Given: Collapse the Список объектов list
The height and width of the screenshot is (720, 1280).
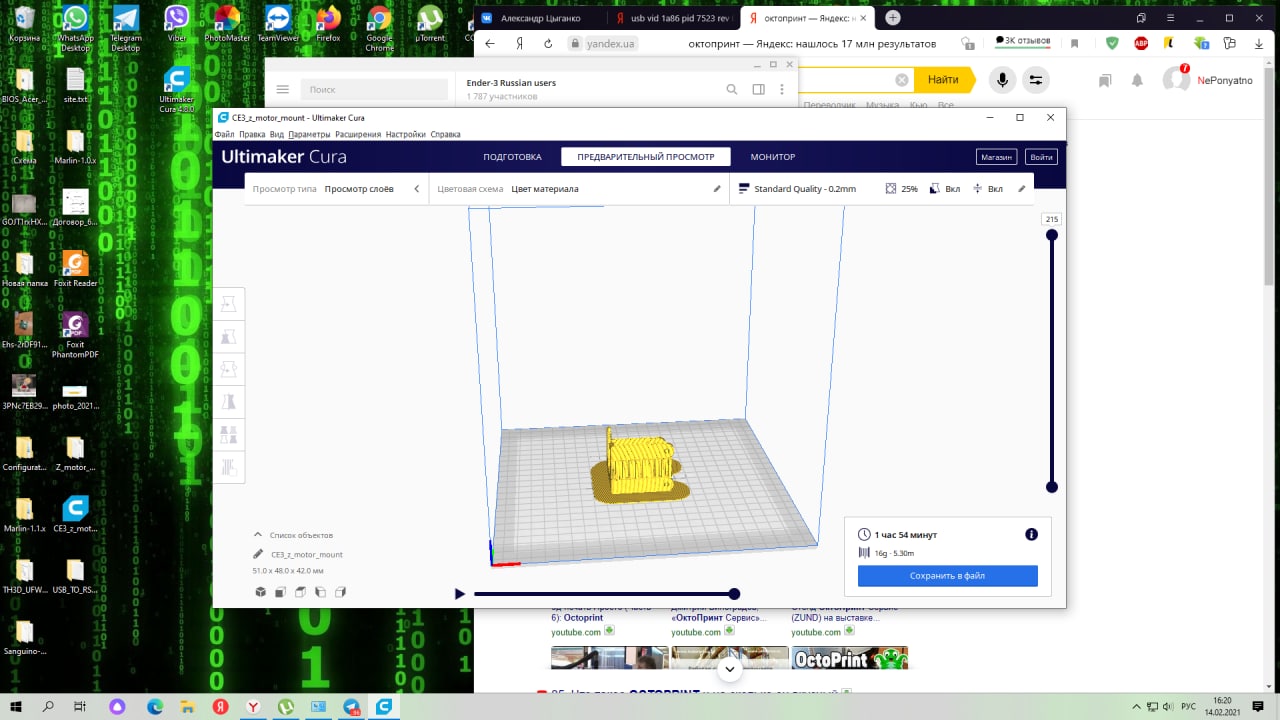Looking at the screenshot, I should [x=258, y=535].
